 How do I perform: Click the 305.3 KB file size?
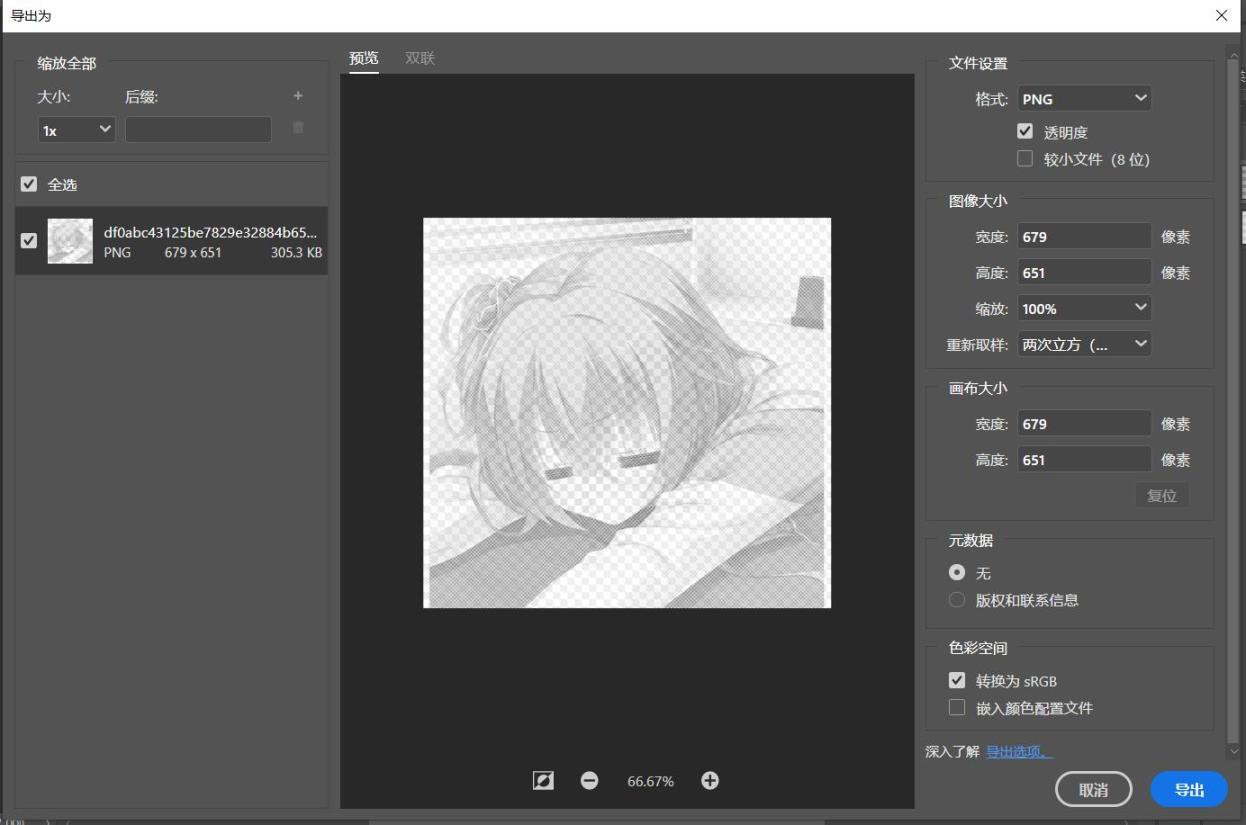[296, 253]
